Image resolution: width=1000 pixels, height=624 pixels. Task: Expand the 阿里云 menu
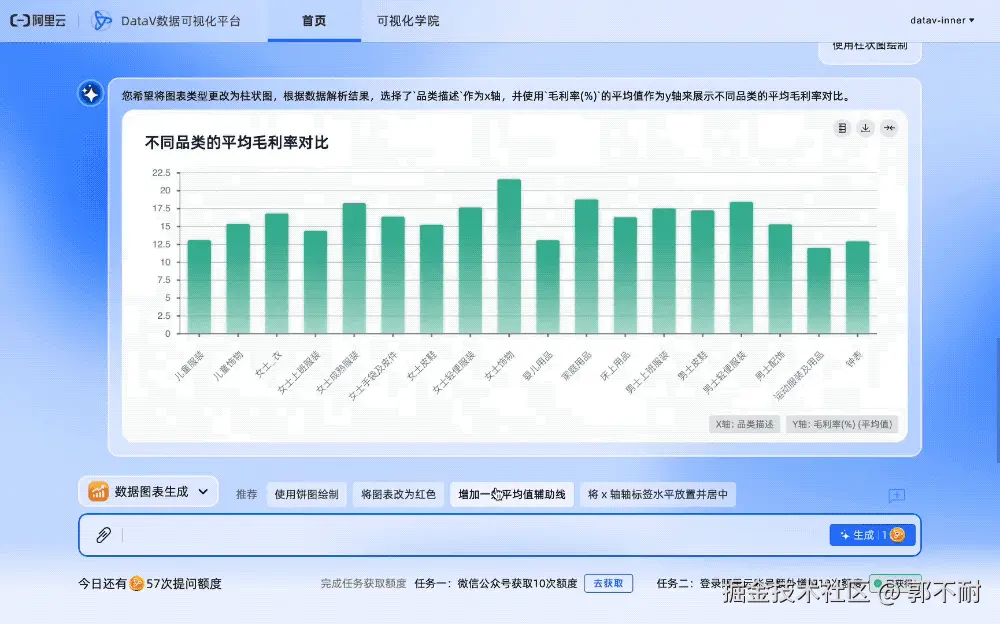click(36, 20)
